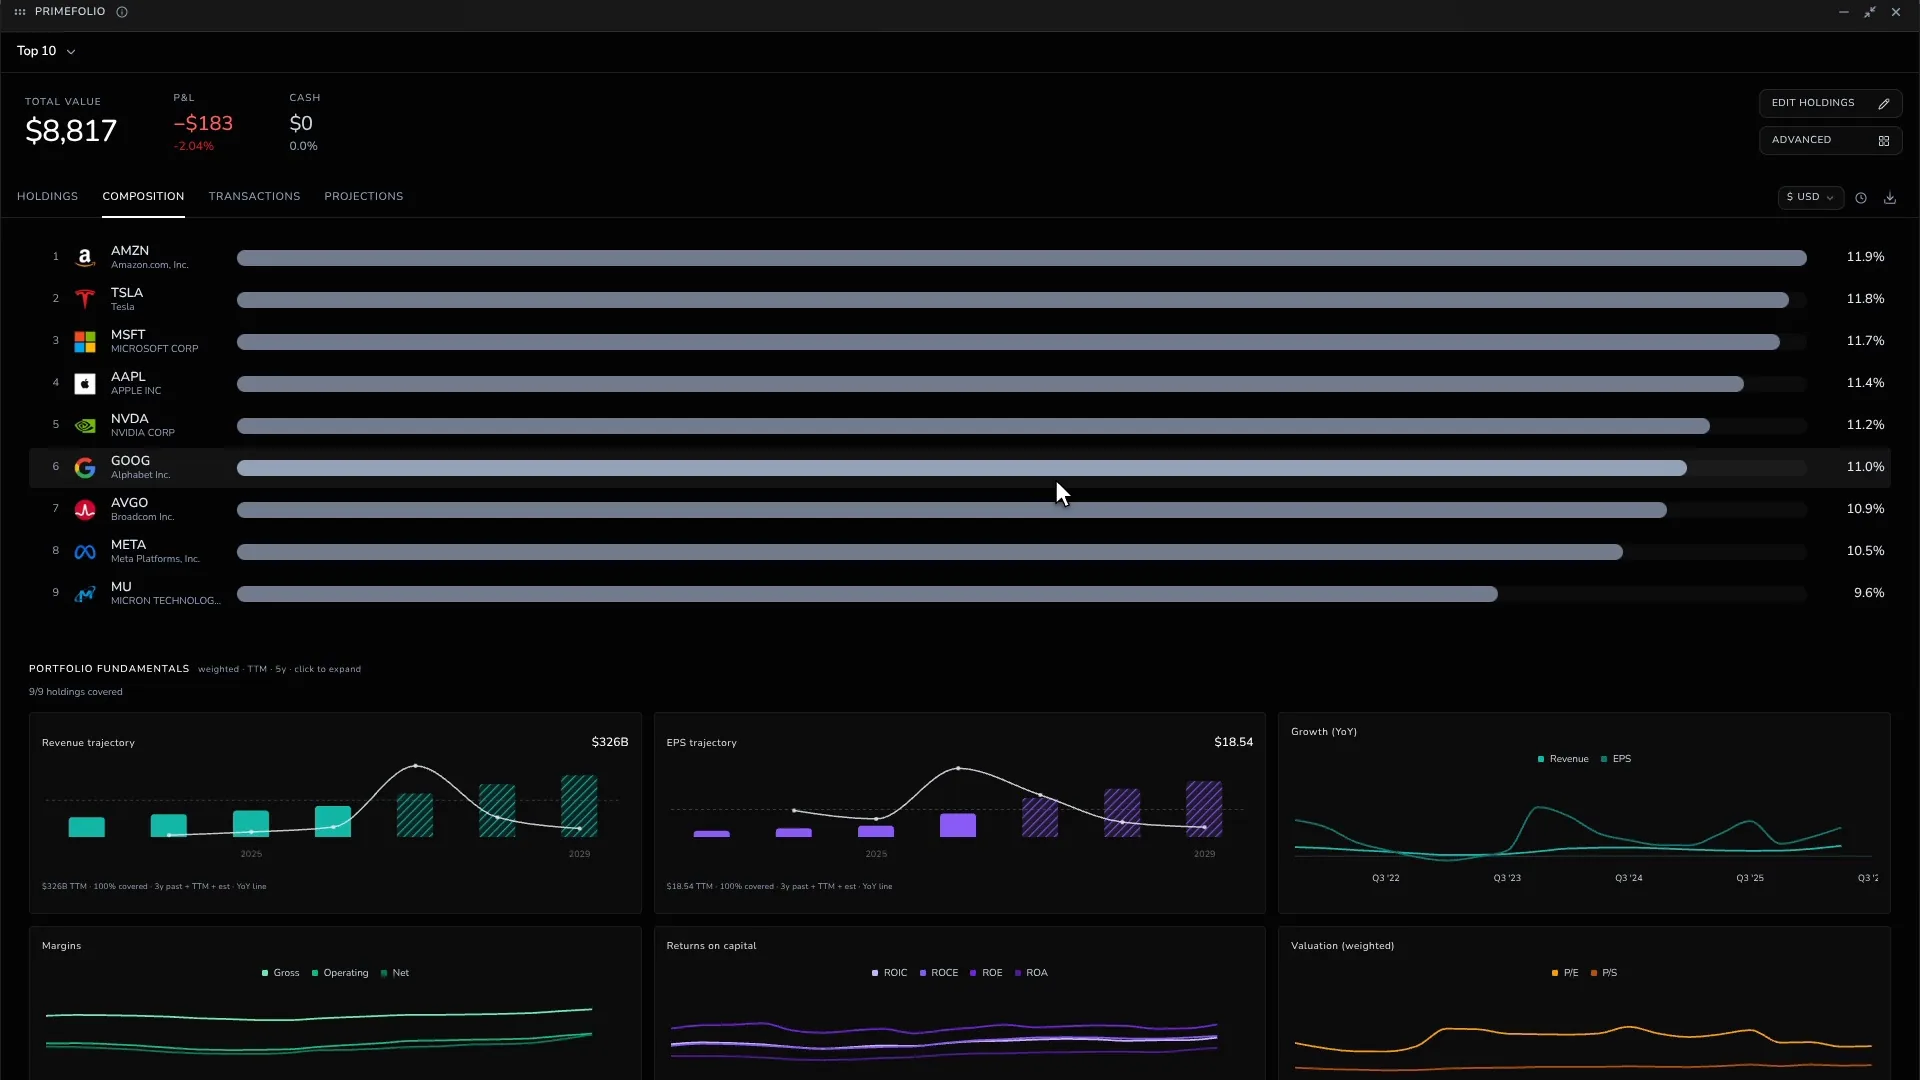Open the Transactions tab

point(254,196)
